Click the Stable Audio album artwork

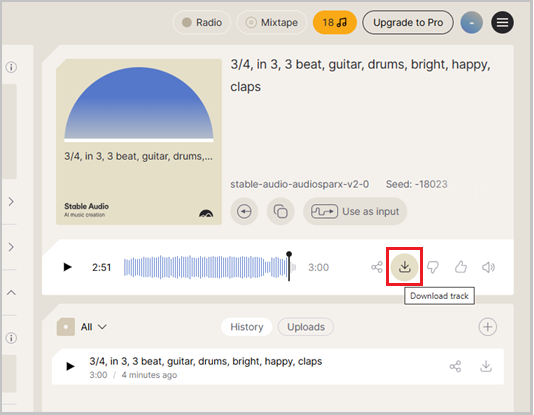[x=139, y=142]
